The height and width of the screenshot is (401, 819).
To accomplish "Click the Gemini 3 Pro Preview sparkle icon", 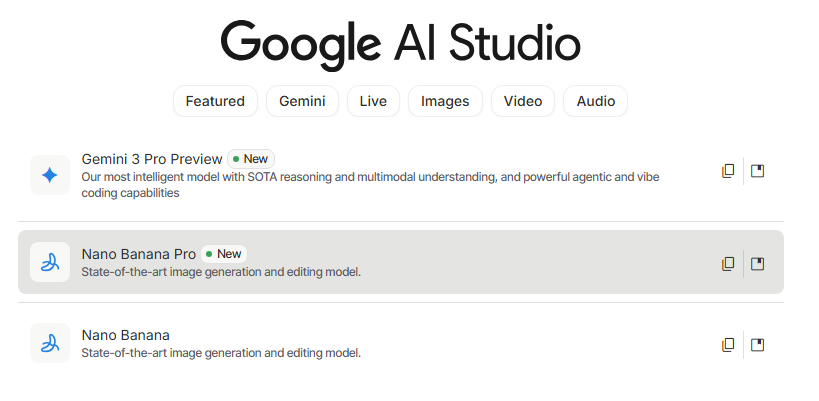I will 50,175.
